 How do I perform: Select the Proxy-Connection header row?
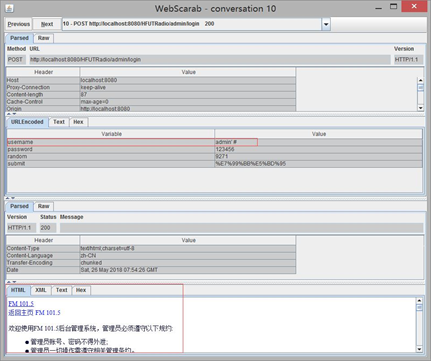151,87
